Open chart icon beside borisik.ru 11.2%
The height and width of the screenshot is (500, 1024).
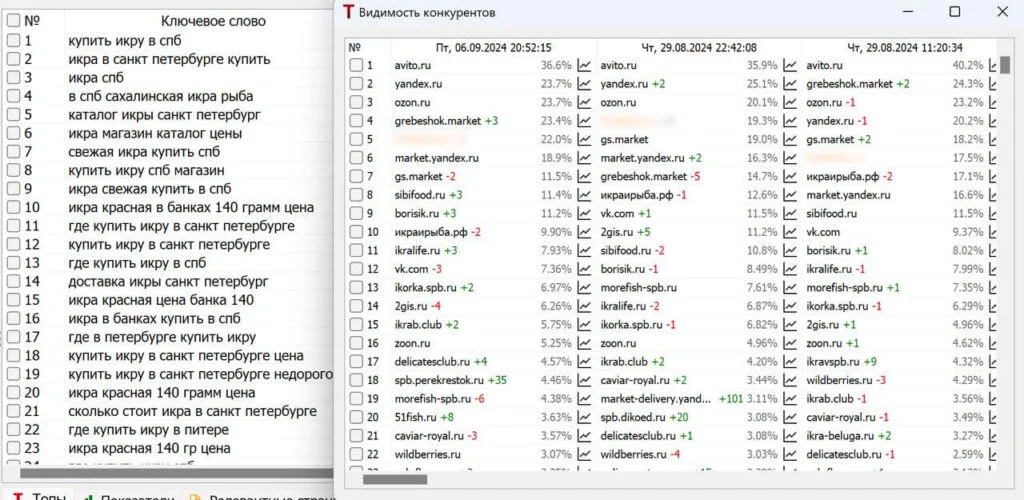[584, 213]
